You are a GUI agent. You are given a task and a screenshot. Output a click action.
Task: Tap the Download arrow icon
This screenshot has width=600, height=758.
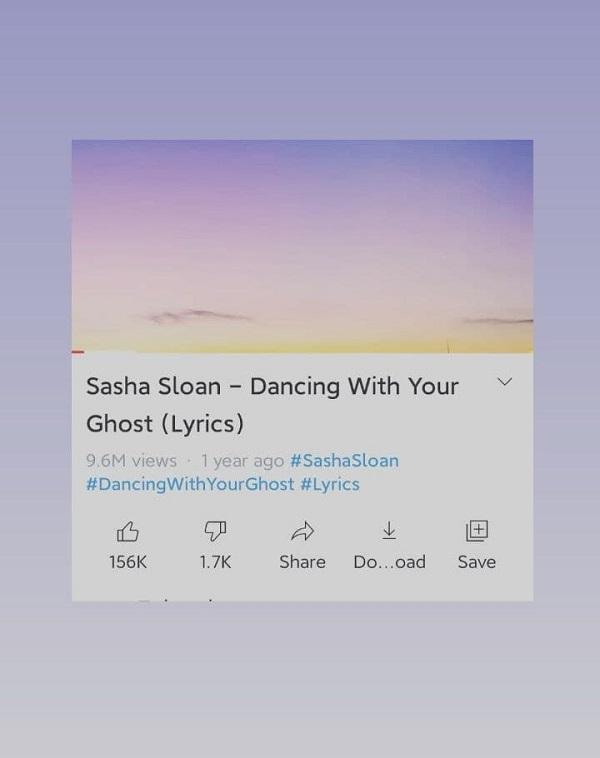click(389, 530)
